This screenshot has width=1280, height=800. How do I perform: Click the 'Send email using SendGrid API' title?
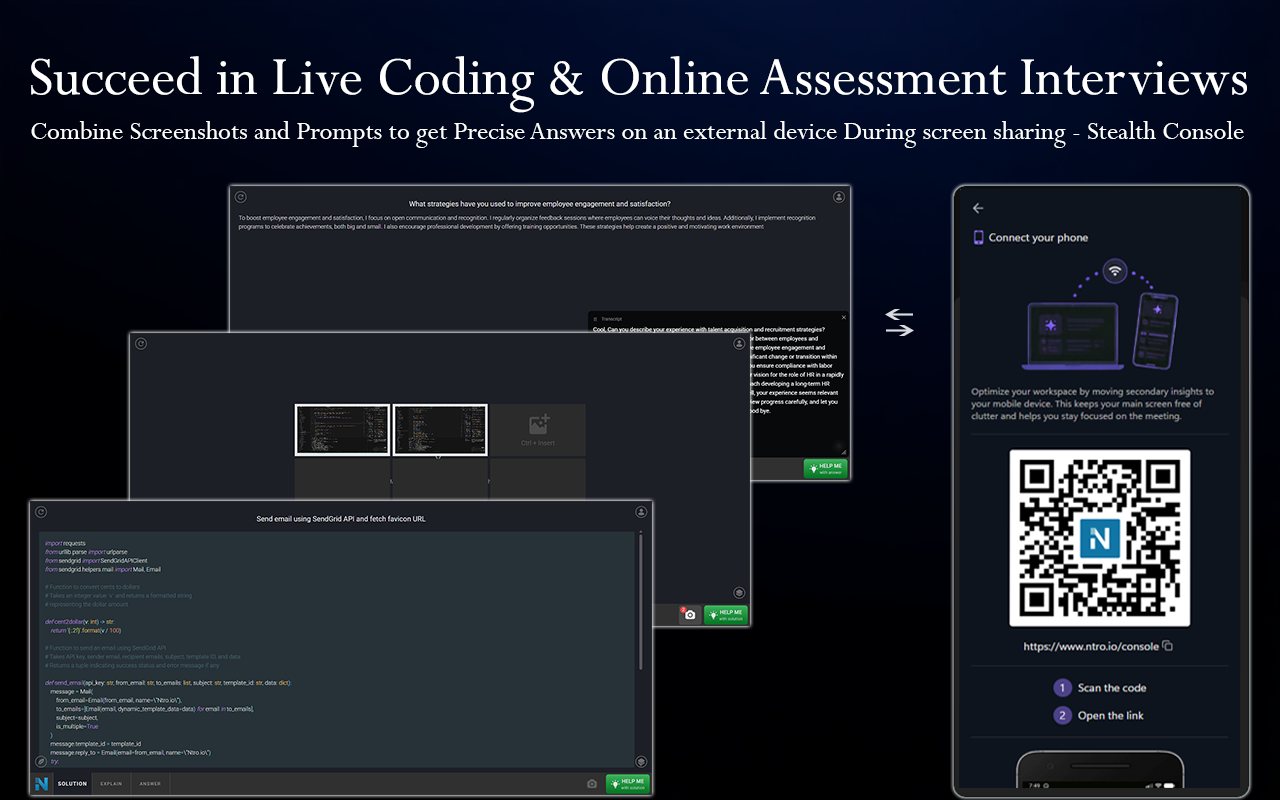coord(341,519)
